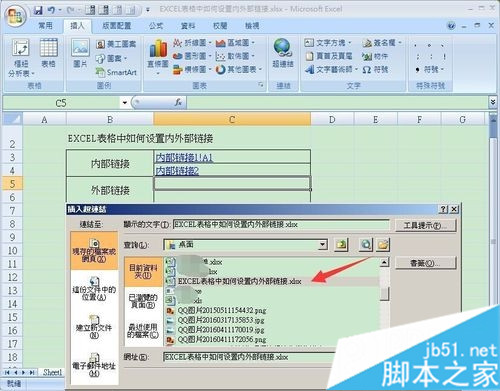
Task: Open the Pie chart (圓形圖) dropdown
Action: click(x=192, y=56)
